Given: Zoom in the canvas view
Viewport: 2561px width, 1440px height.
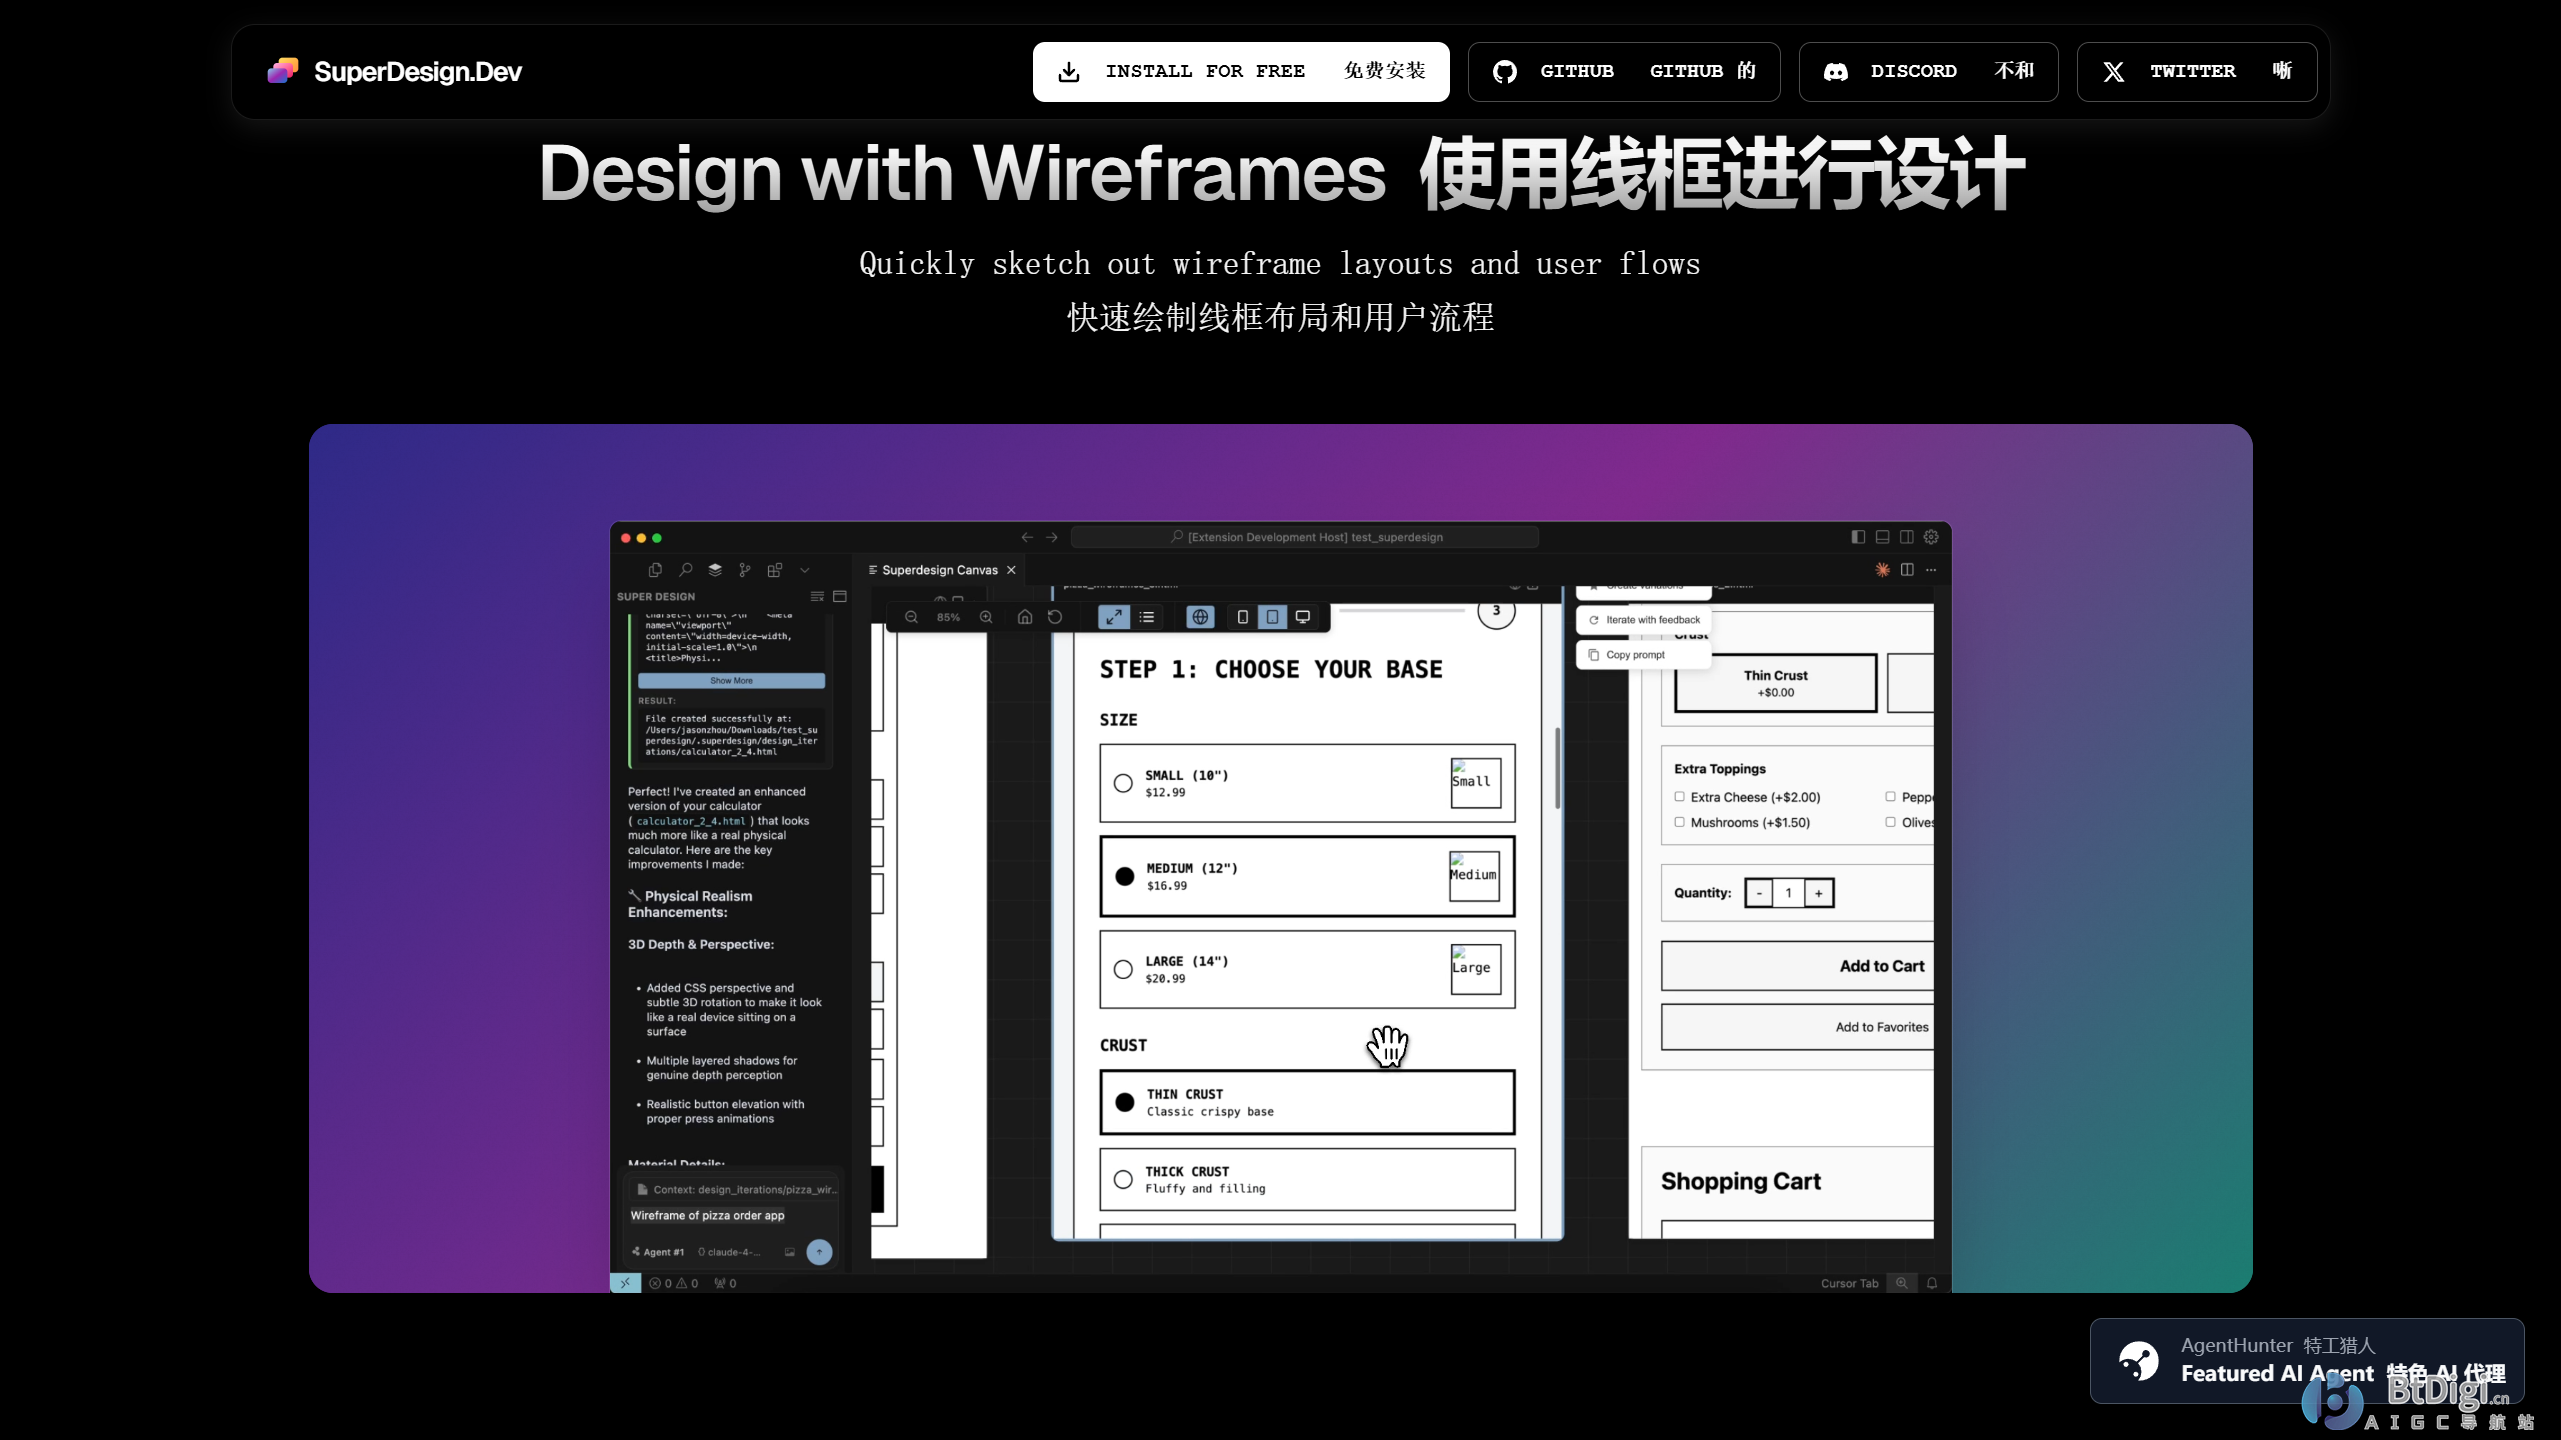Looking at the screenshot, I should tap(986, 617).
